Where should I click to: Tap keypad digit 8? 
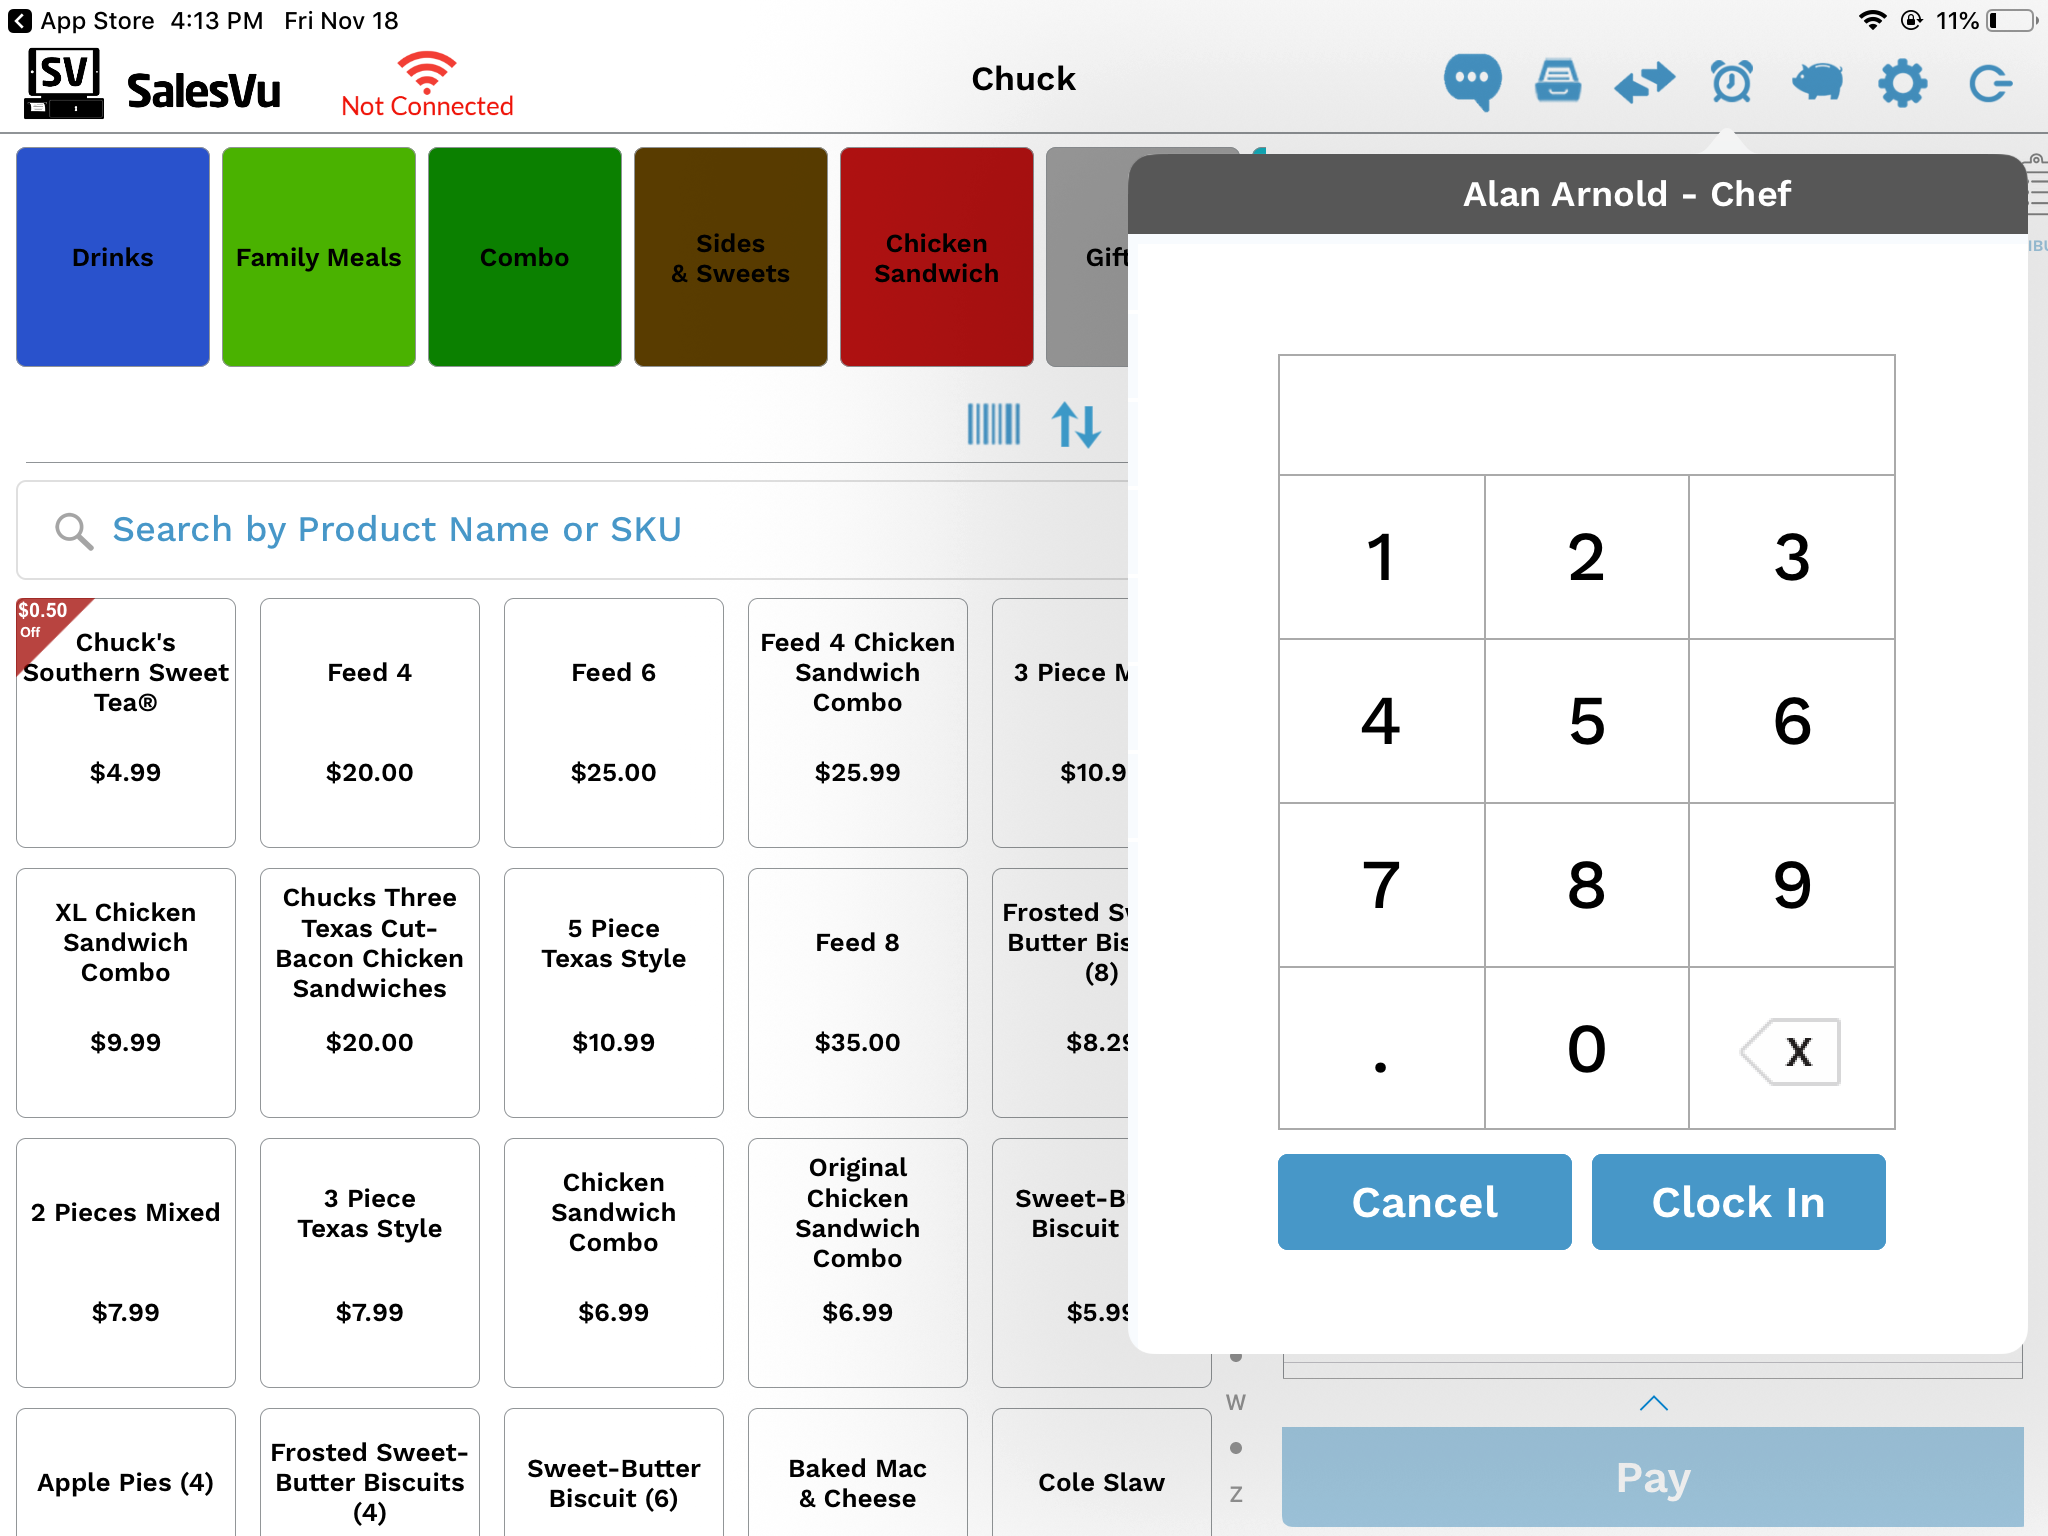pos(1587,885)
